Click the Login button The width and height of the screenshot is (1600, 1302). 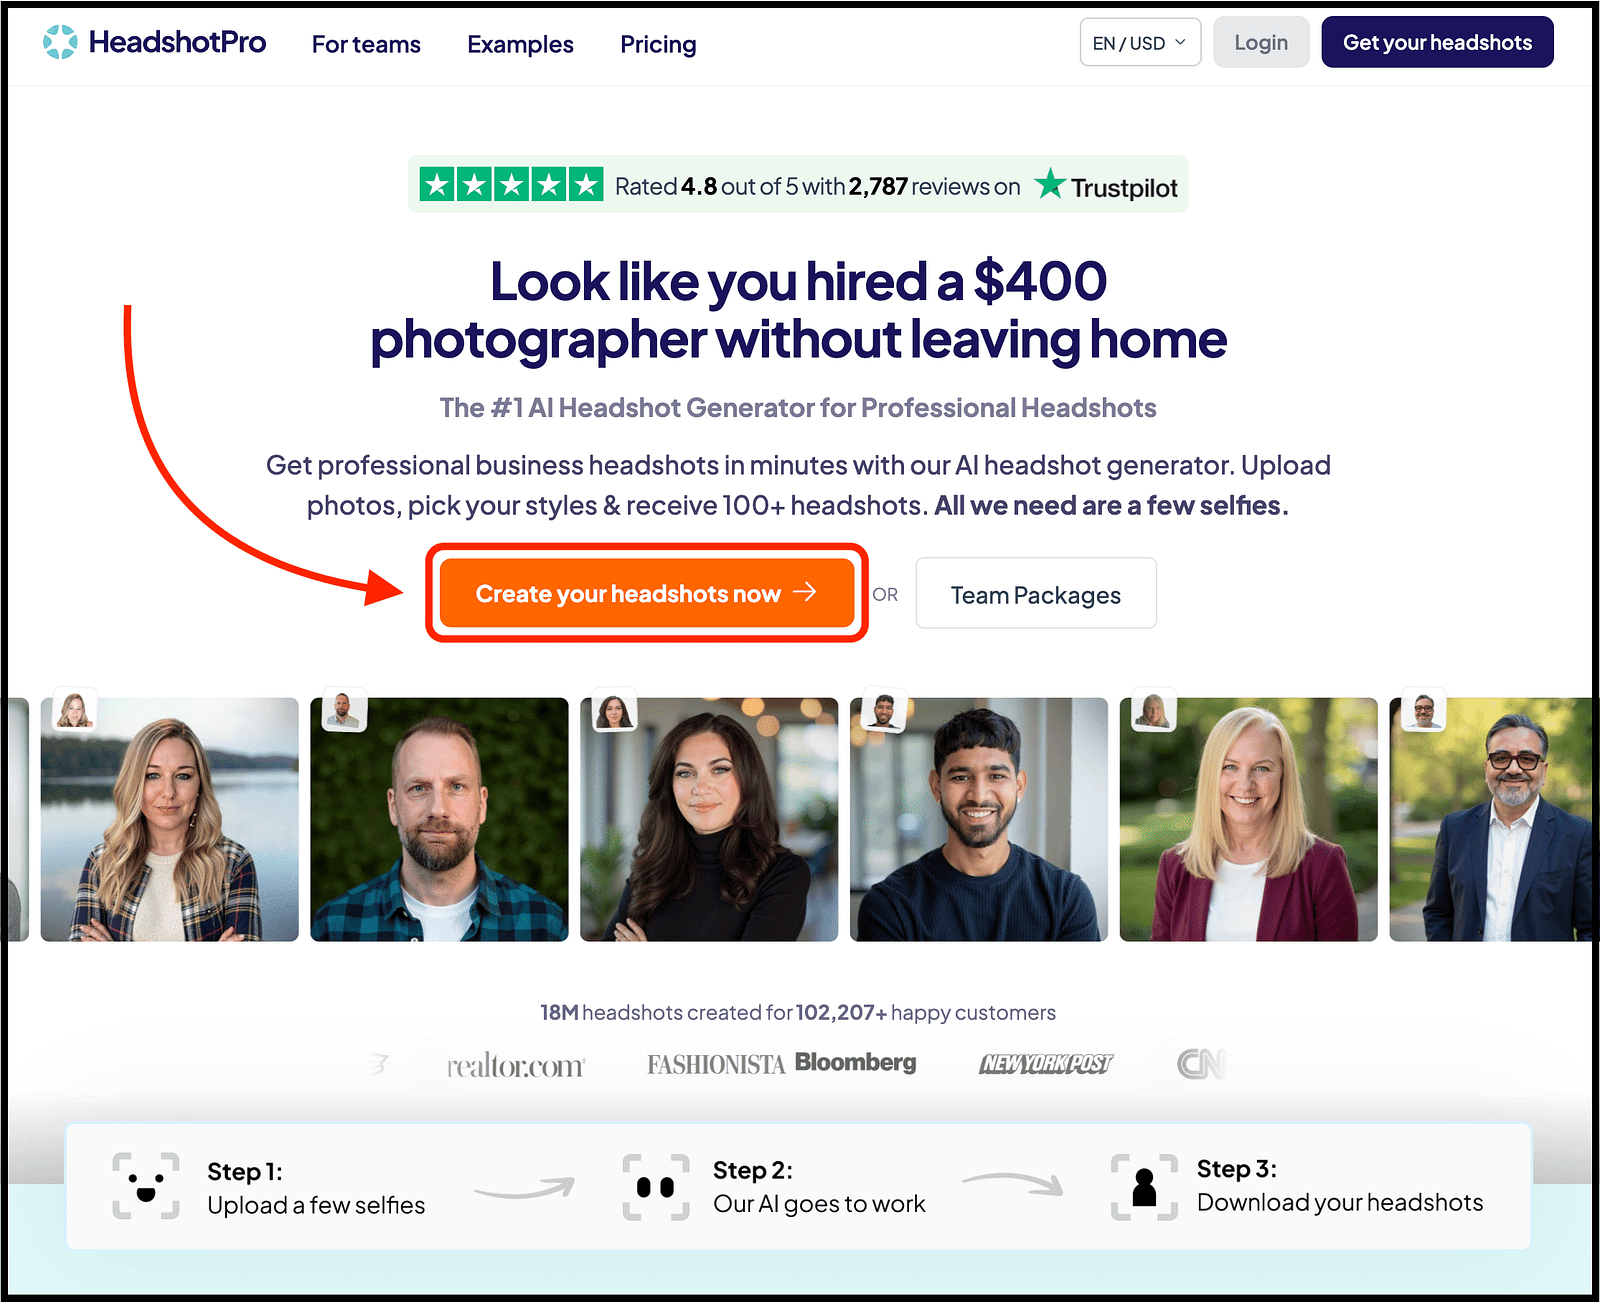pos(1261,43)
